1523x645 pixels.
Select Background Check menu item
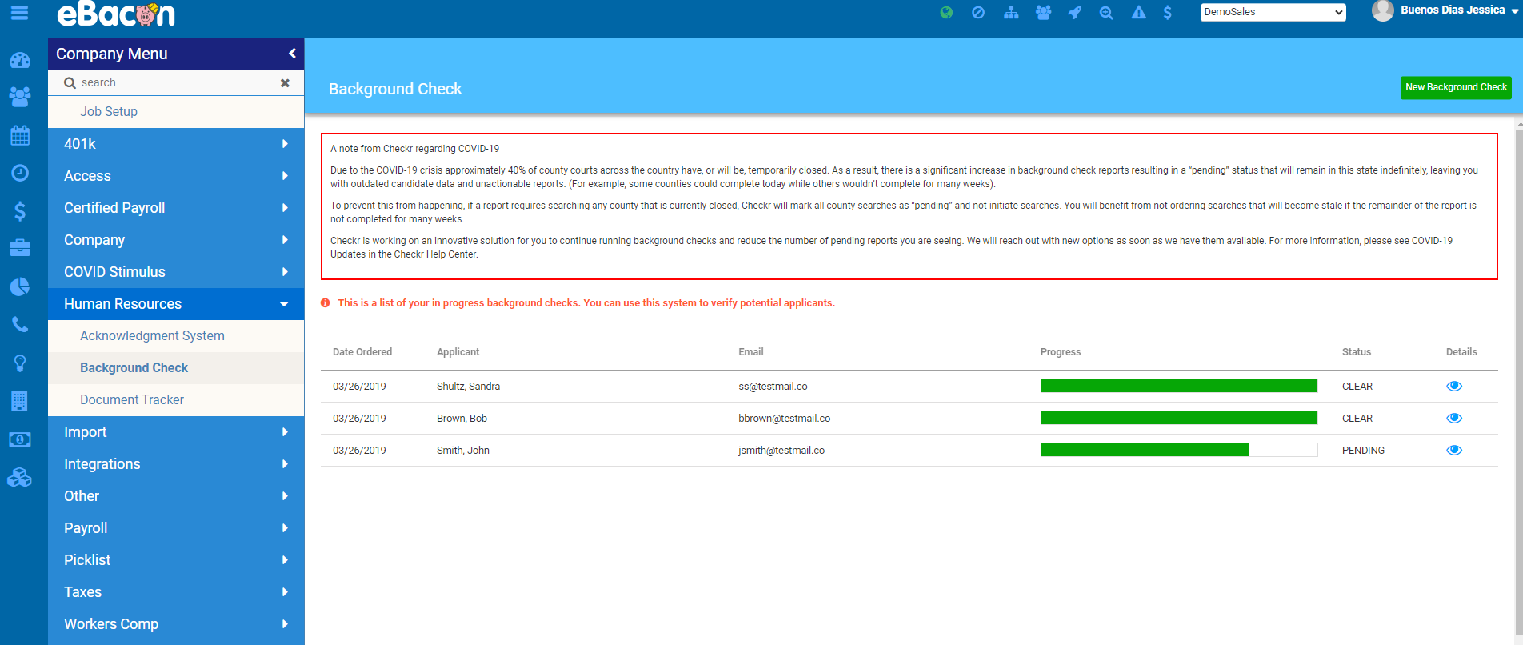(x=176, y=368)
